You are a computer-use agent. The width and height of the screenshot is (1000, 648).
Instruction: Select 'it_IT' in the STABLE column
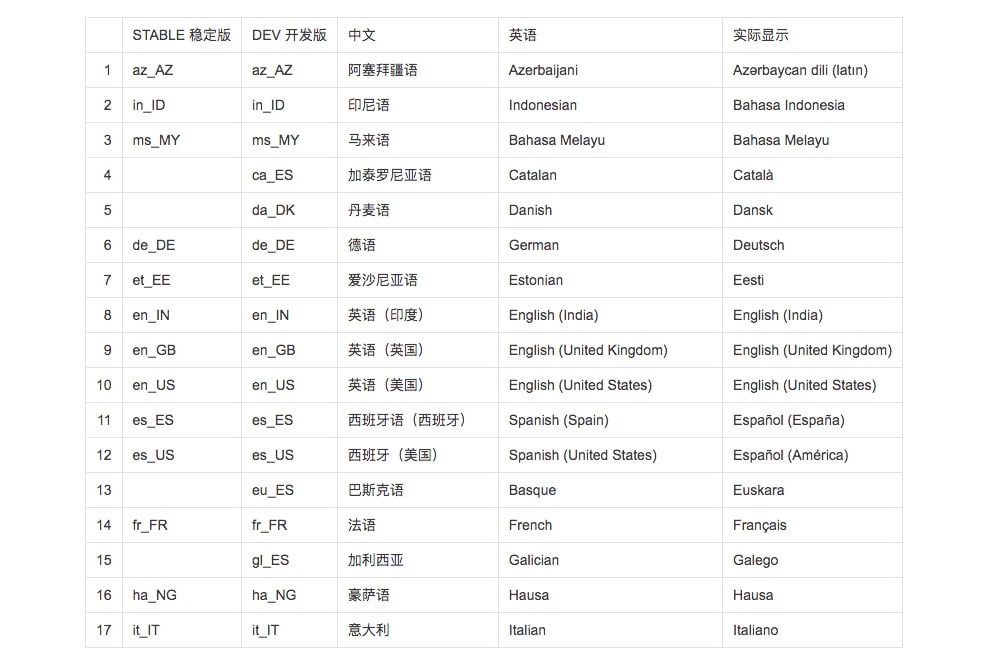click(182, 631)
